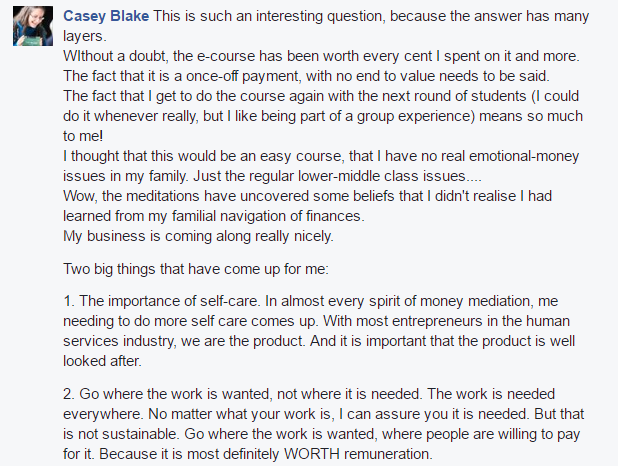Click the line mentioning 'entrepreneurs in the human'

pos(316,321)
